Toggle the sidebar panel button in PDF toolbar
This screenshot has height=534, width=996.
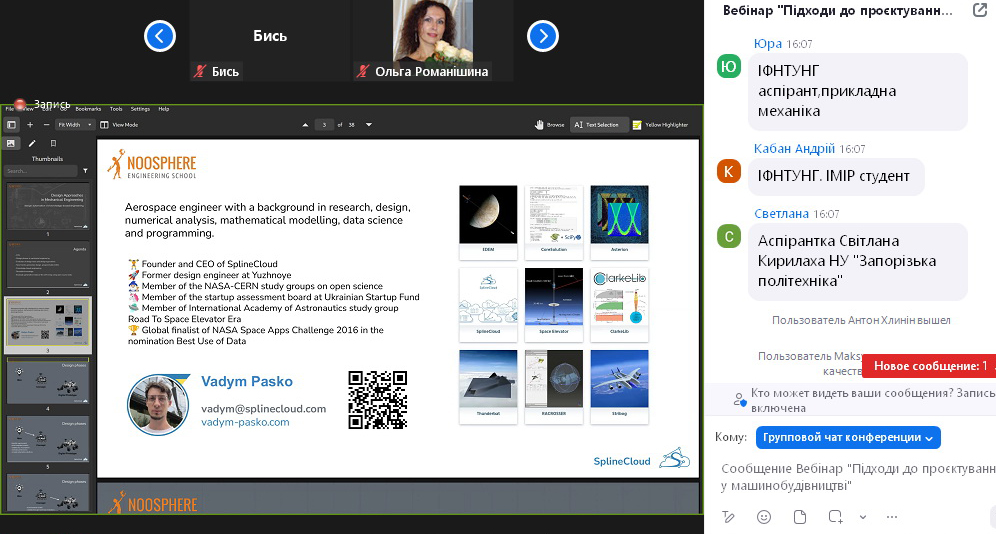[12, 125]
